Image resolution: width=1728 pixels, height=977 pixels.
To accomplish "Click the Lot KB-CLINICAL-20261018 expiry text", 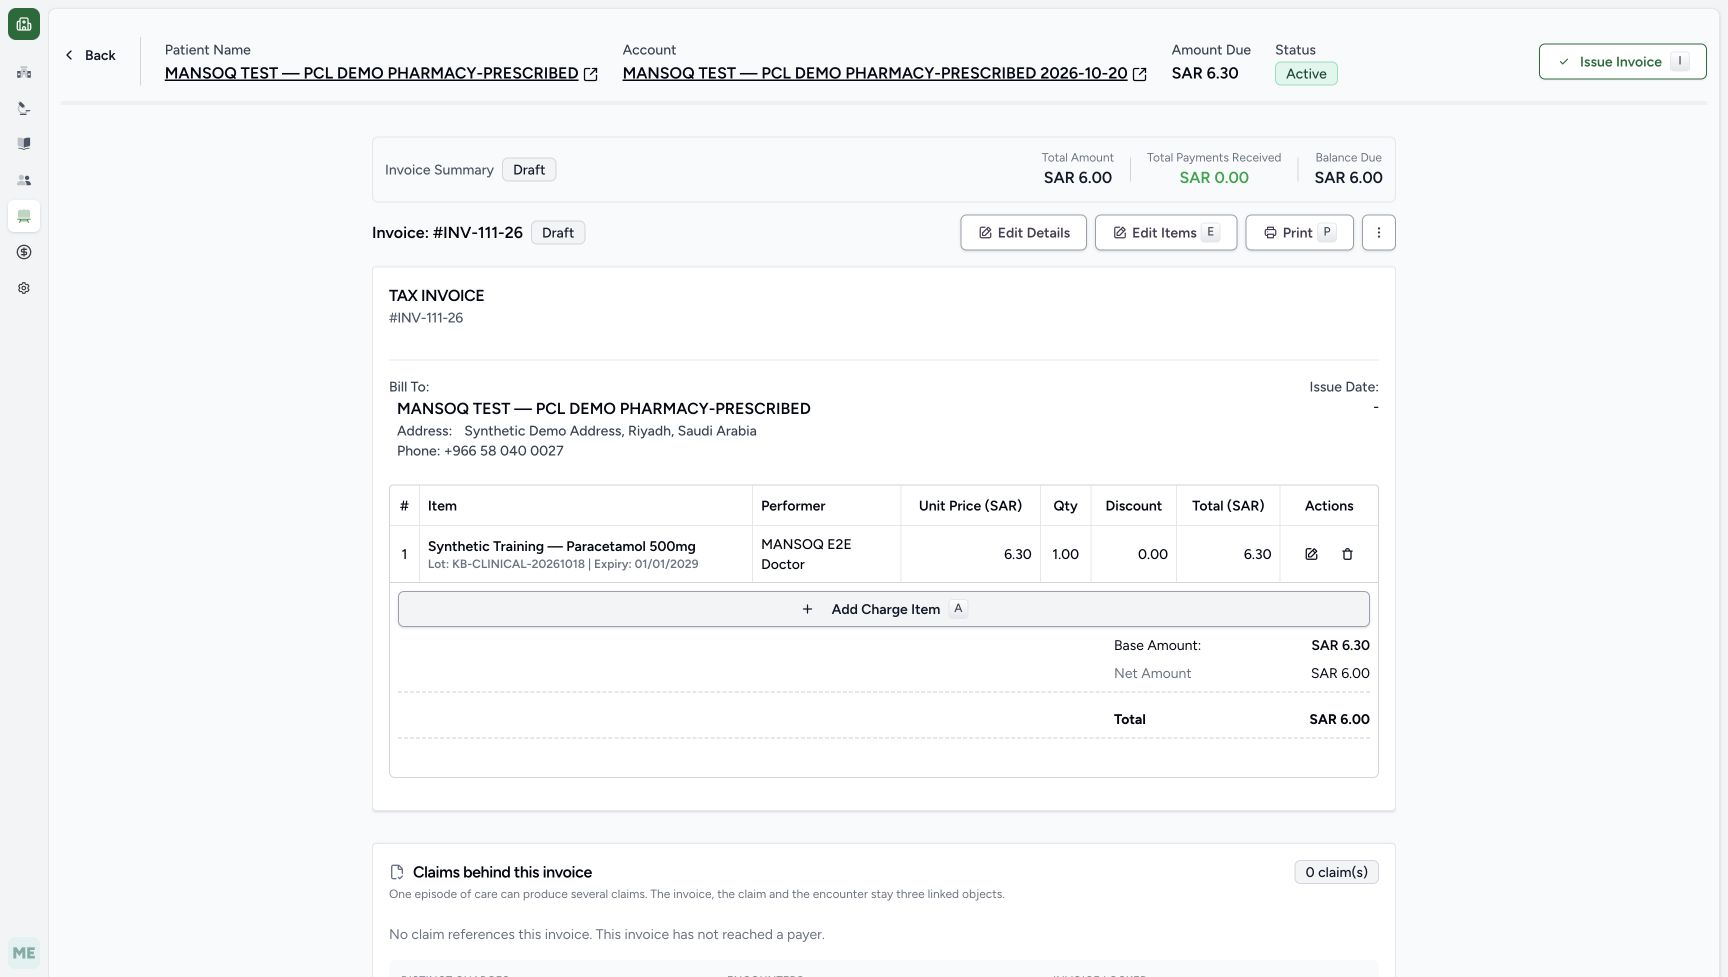I will pos(563,564).
